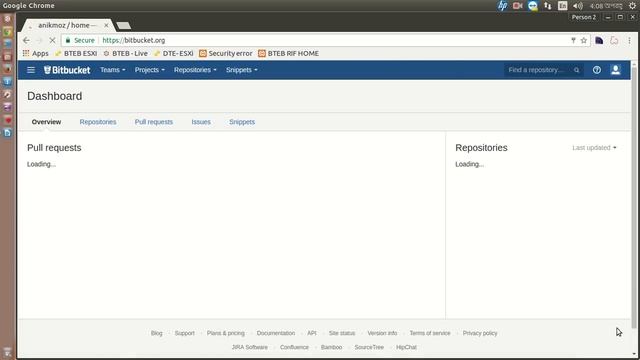Click the HP icon in system tray
This screenshot has width=640, height=360.
pyautogui.click(x=502, y=6)
